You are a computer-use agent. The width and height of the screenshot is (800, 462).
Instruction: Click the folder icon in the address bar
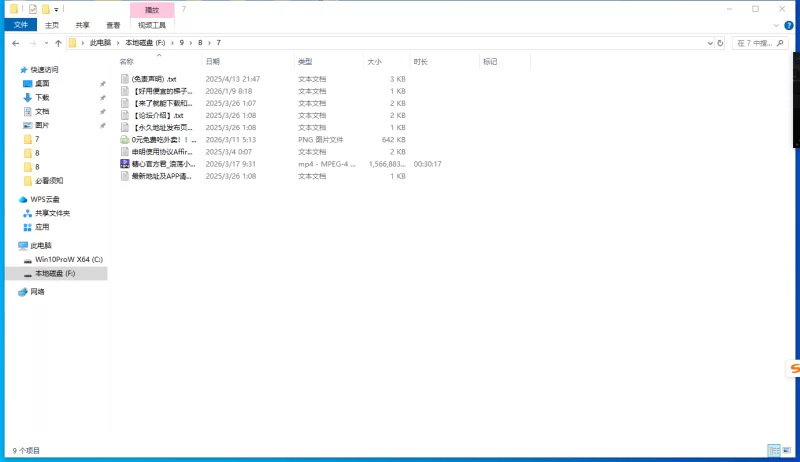72,43
